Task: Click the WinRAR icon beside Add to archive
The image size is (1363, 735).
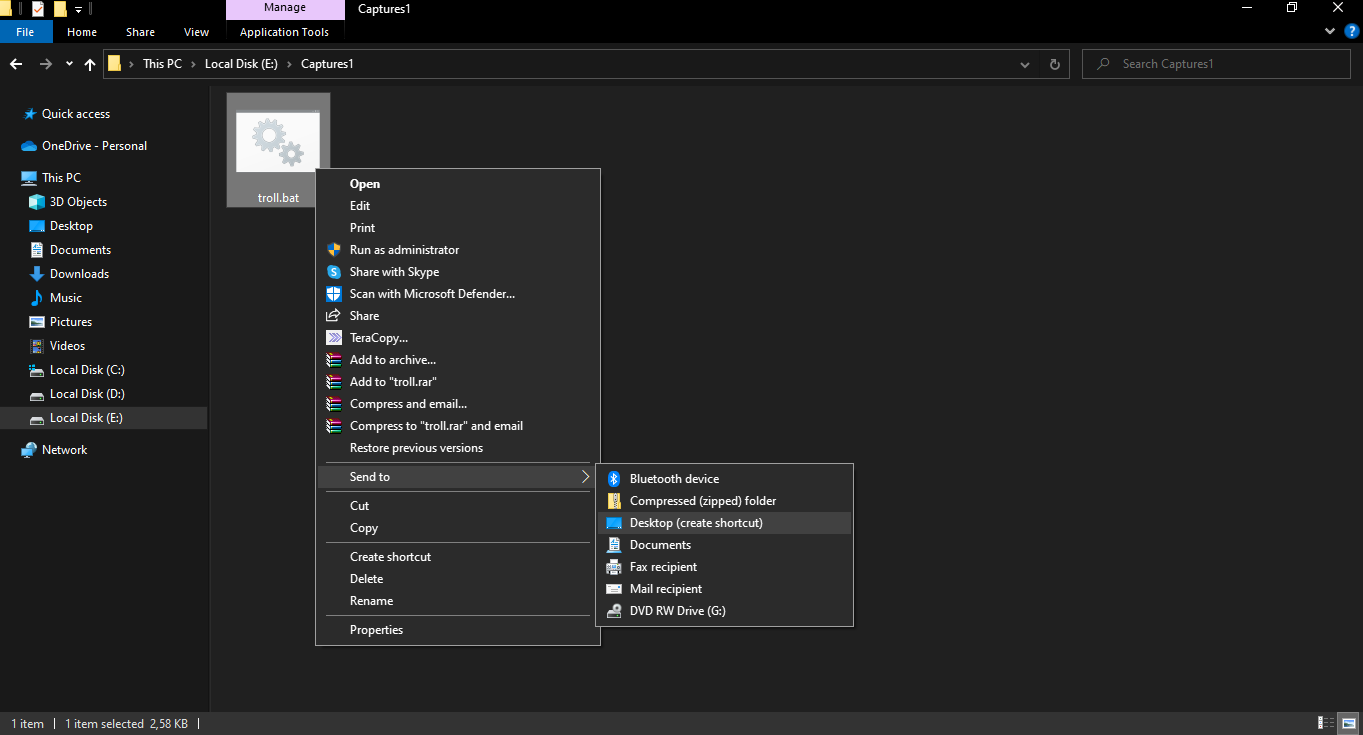Action: 334,360
